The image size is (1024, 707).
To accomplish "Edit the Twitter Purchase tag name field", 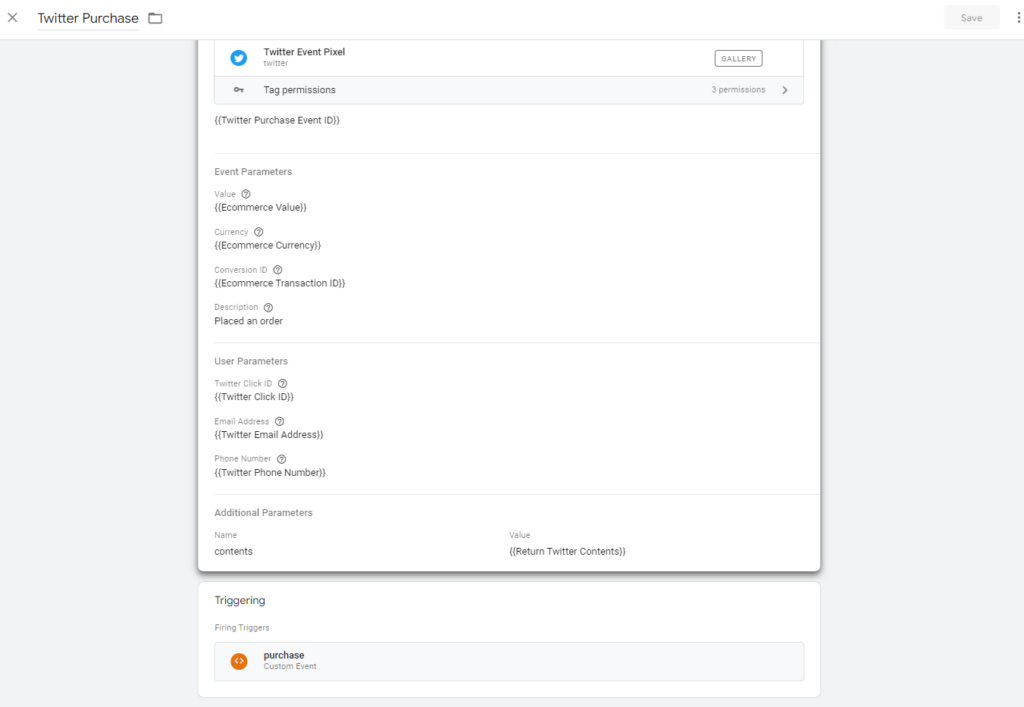I will (x=88, y=18).
